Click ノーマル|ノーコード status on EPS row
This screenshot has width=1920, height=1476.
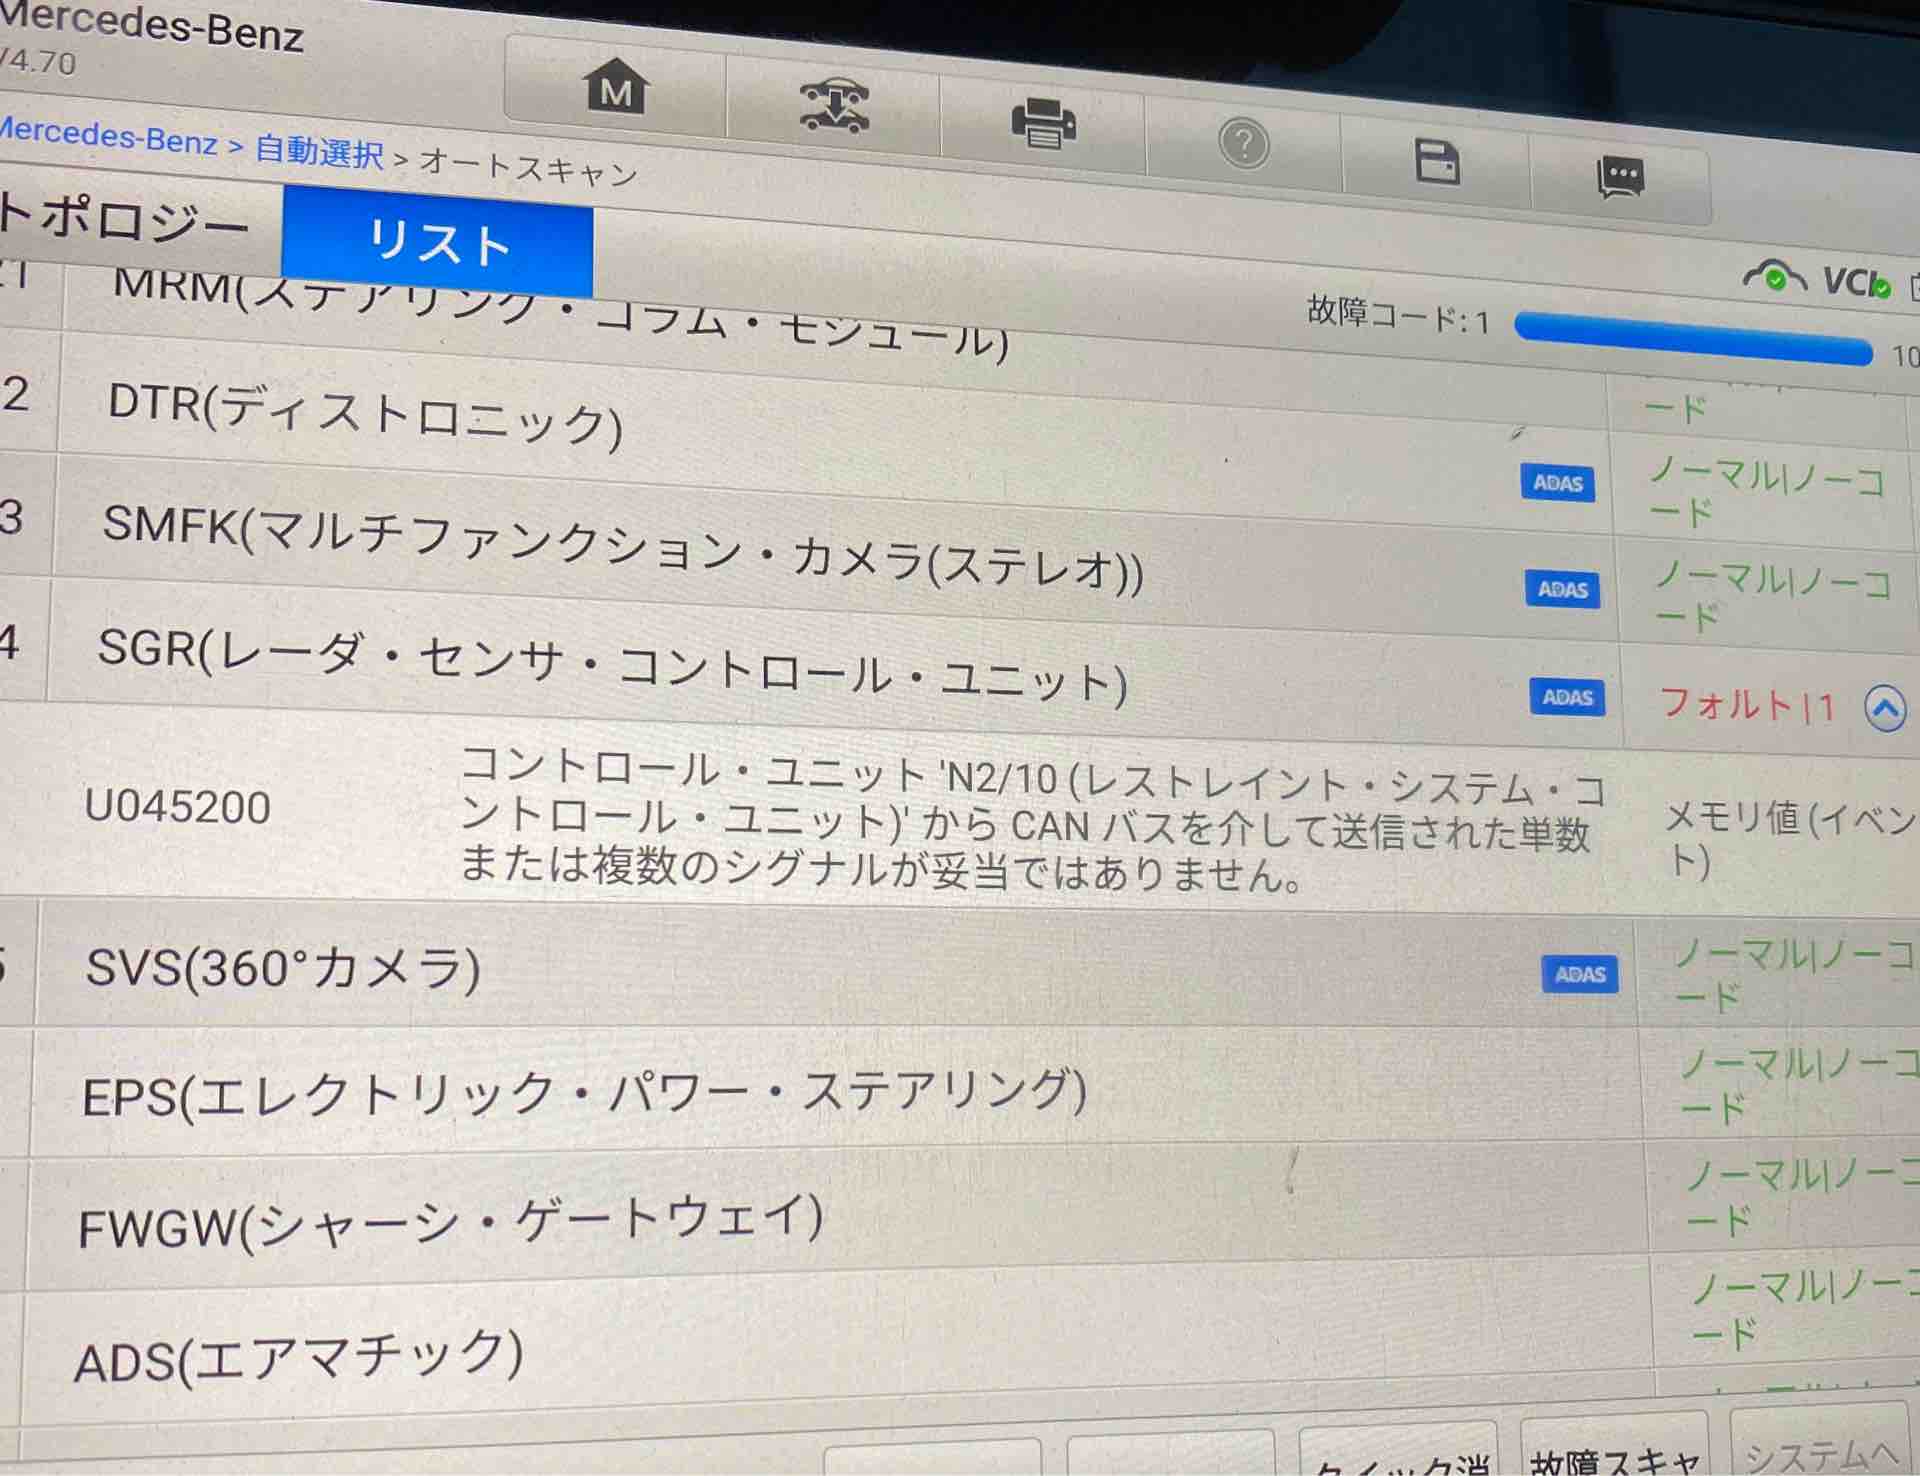(x=1800, y=1085)
